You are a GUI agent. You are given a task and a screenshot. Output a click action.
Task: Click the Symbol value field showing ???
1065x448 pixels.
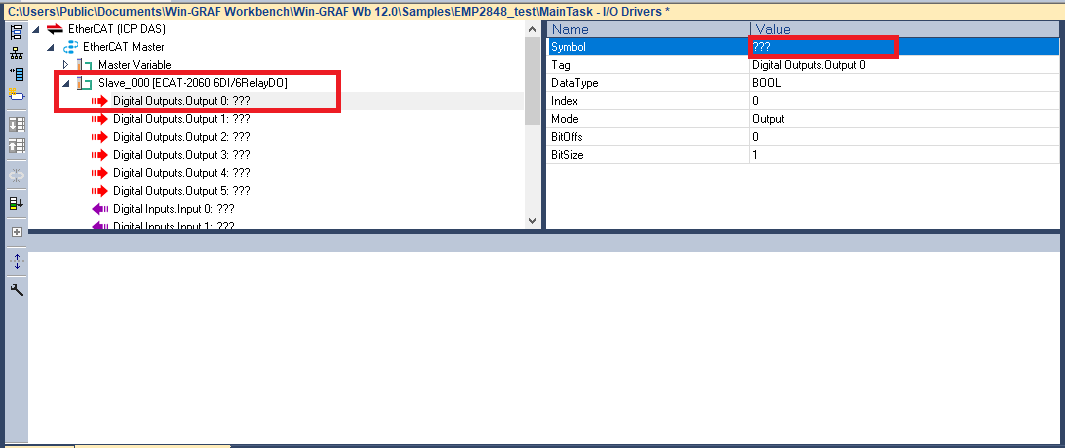coord(822,47)
